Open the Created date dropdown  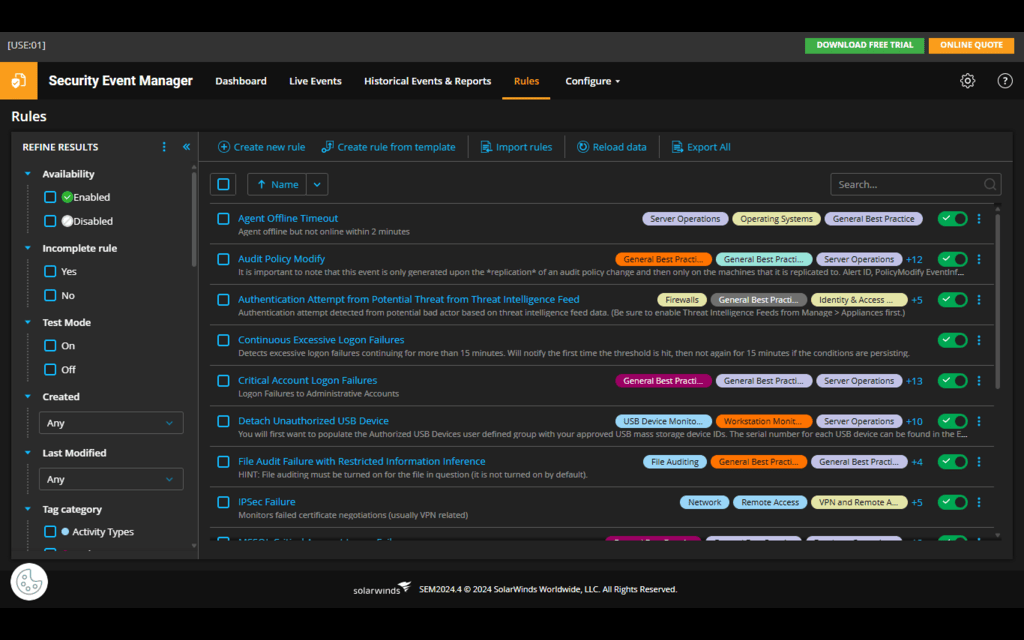coord(110,422)
